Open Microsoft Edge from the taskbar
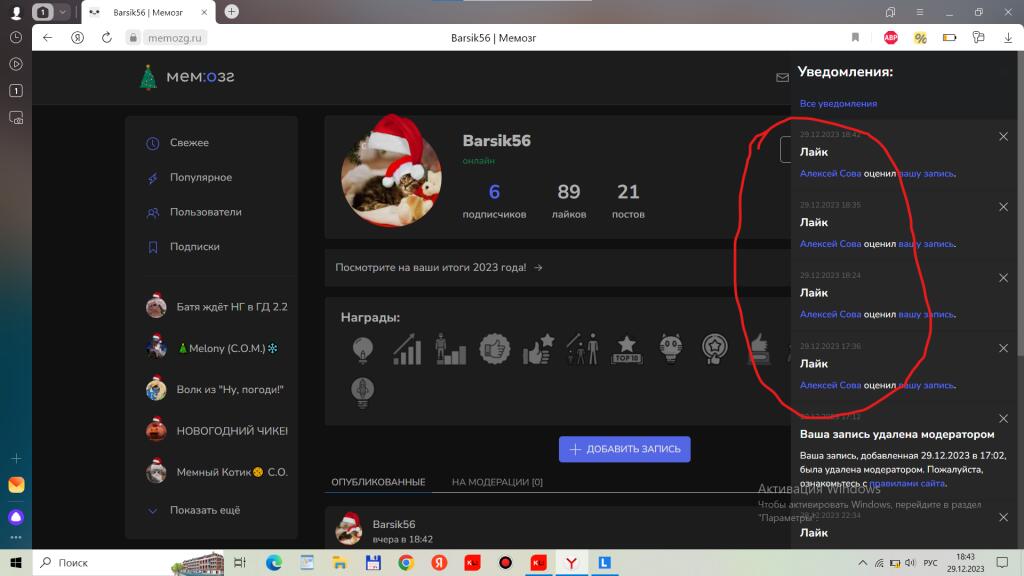This screenshot has width=1024, height=576. point(274,562)
